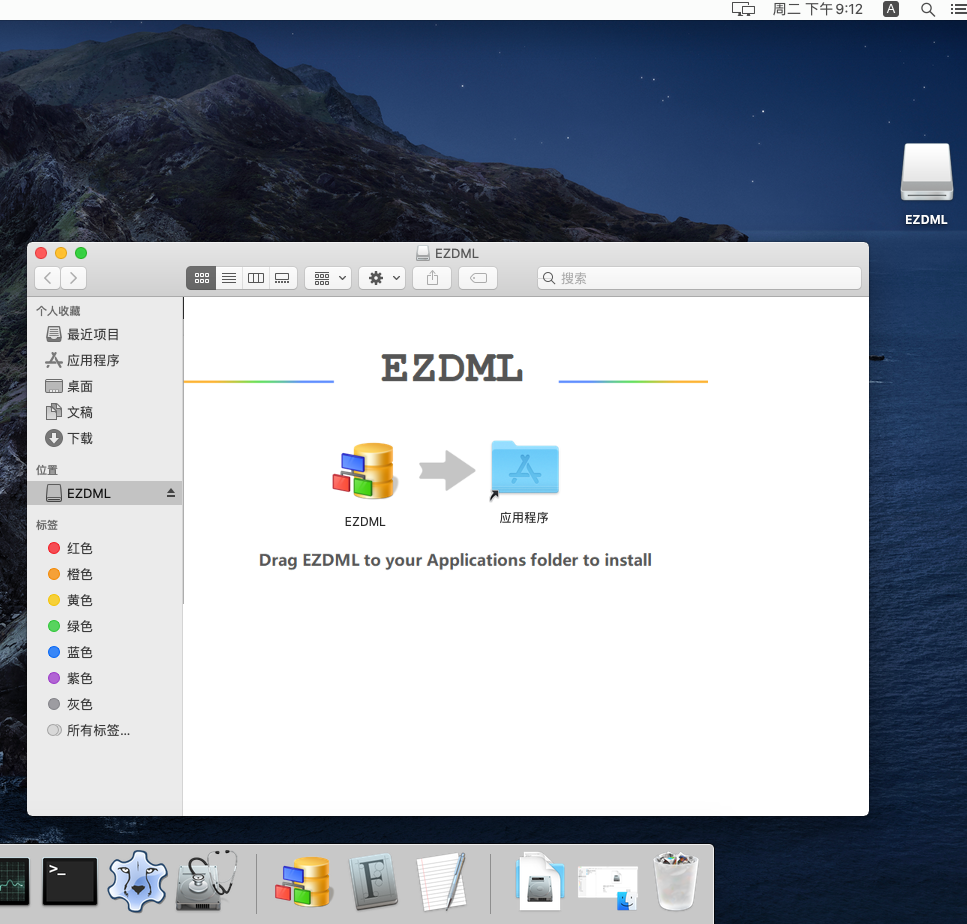This screenshot has height=924, width=967.
Task: Select the 灰色 tag
Action: [105, 704]
